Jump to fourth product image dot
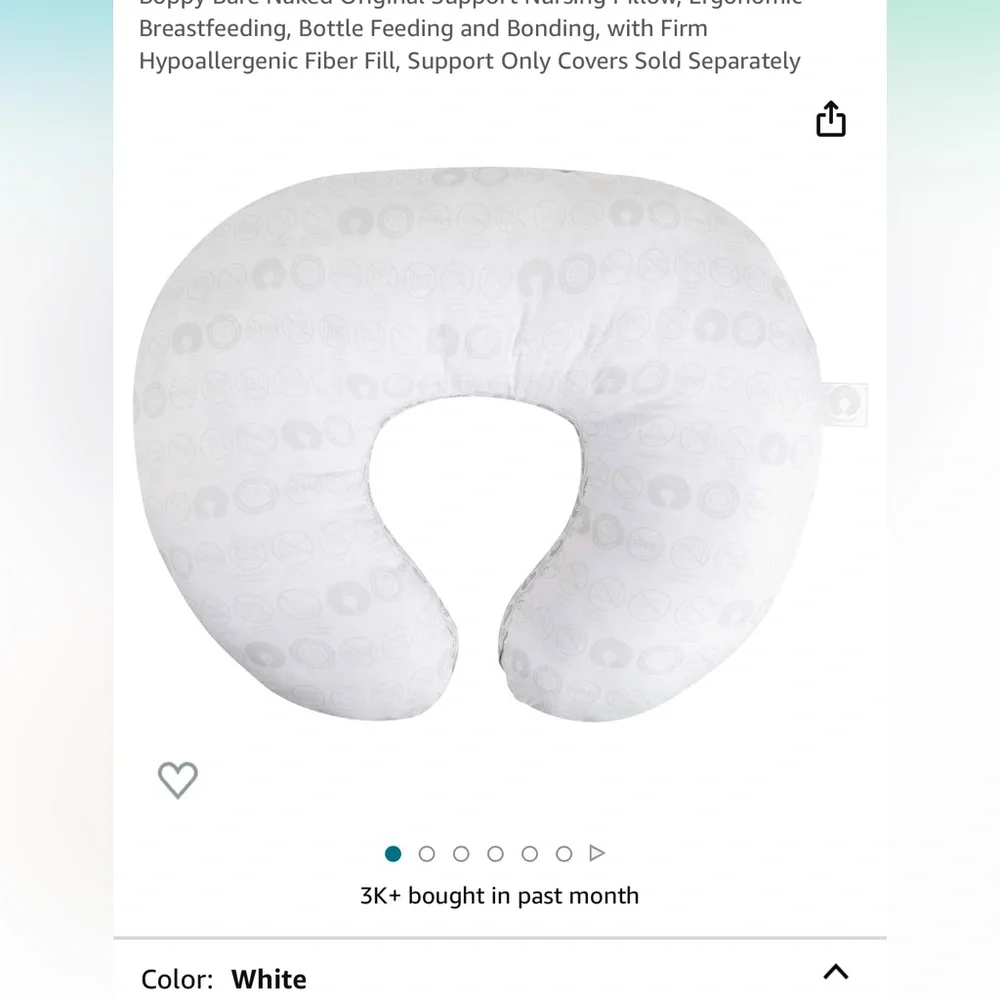The height and width of the screenshot is (1000, 1000). (496, 853)
